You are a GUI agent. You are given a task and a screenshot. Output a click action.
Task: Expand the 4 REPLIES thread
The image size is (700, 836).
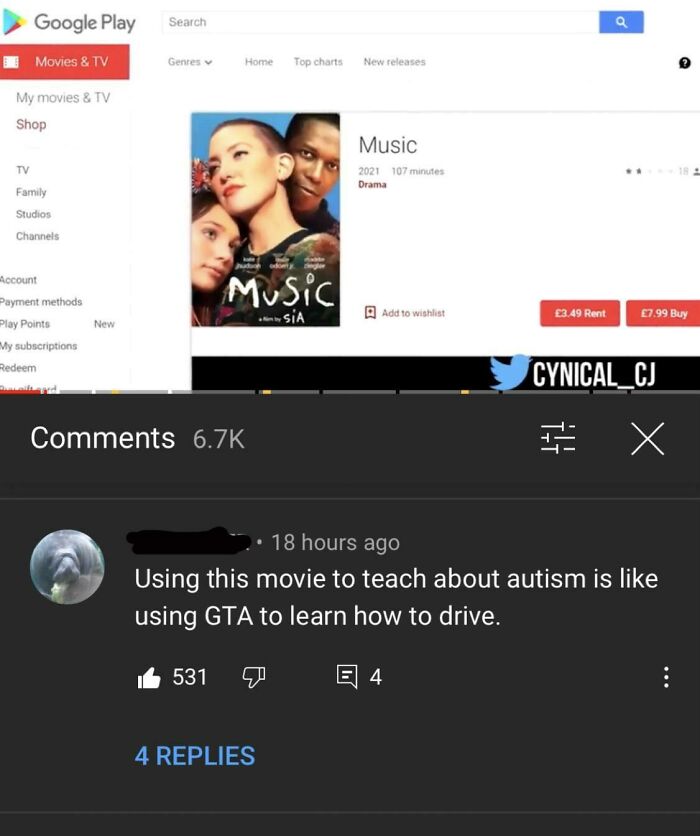[x=195, y=756]
